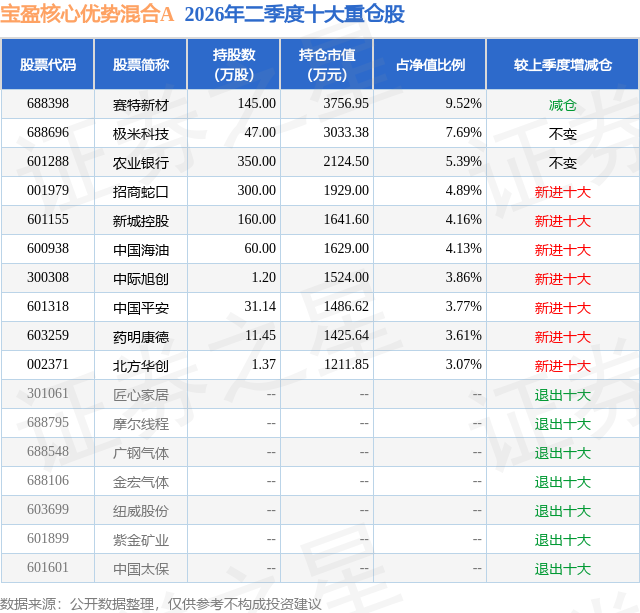Open the 紫金矿业 stock name
The height and width of the screenshot is (613, 640).
[x=141, y=540]
